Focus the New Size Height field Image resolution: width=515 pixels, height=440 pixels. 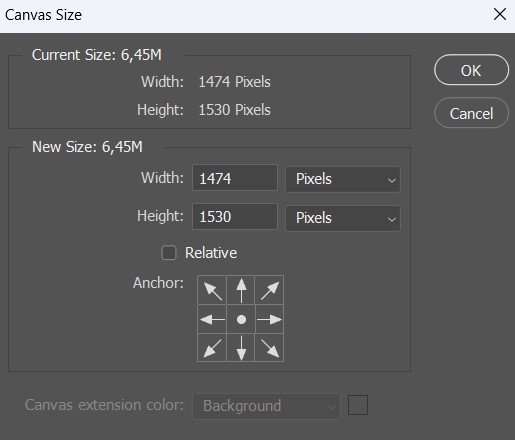[235, 217]
